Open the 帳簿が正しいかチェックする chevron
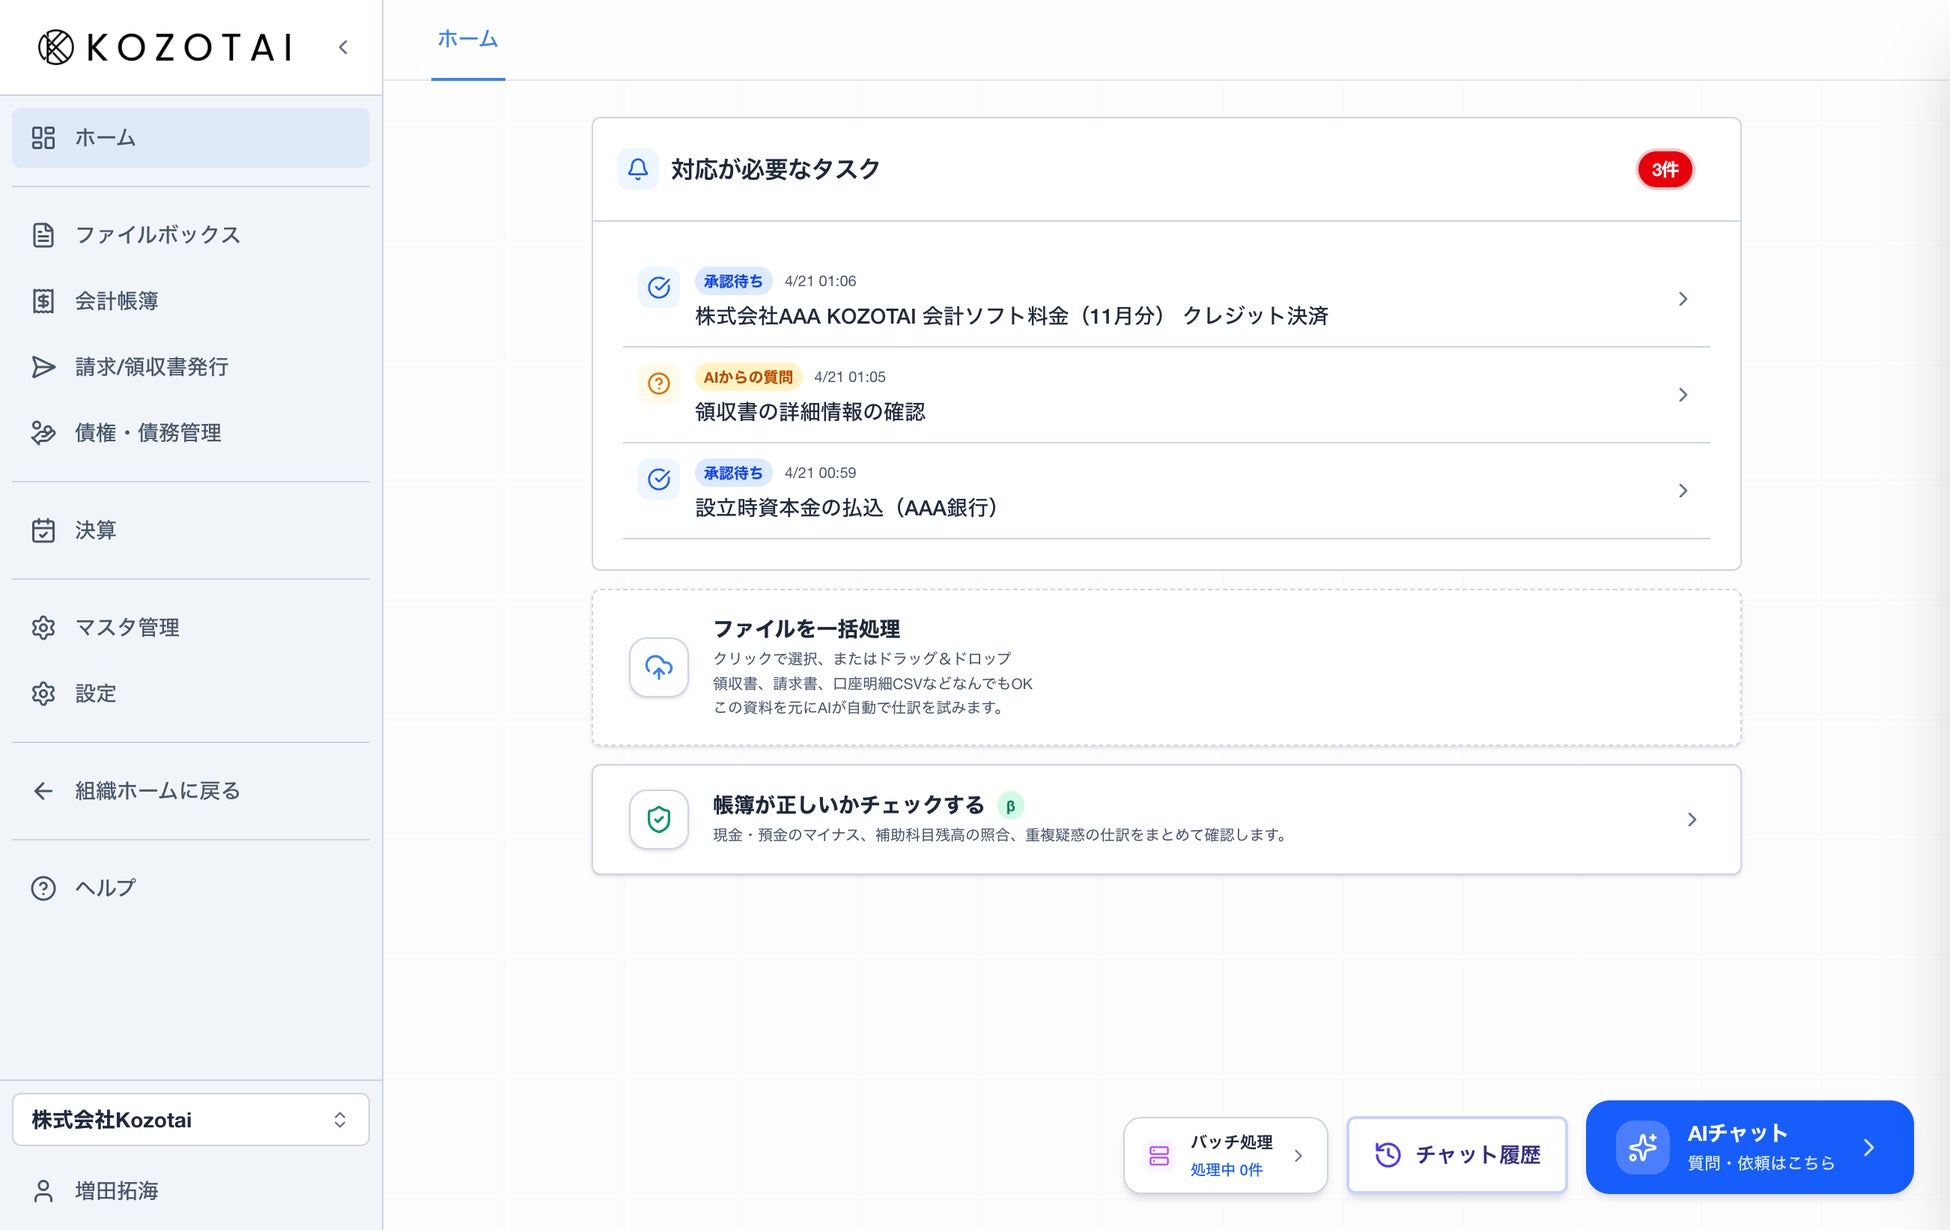This screenshot has width=1950, height=1230. point(1691,819)
